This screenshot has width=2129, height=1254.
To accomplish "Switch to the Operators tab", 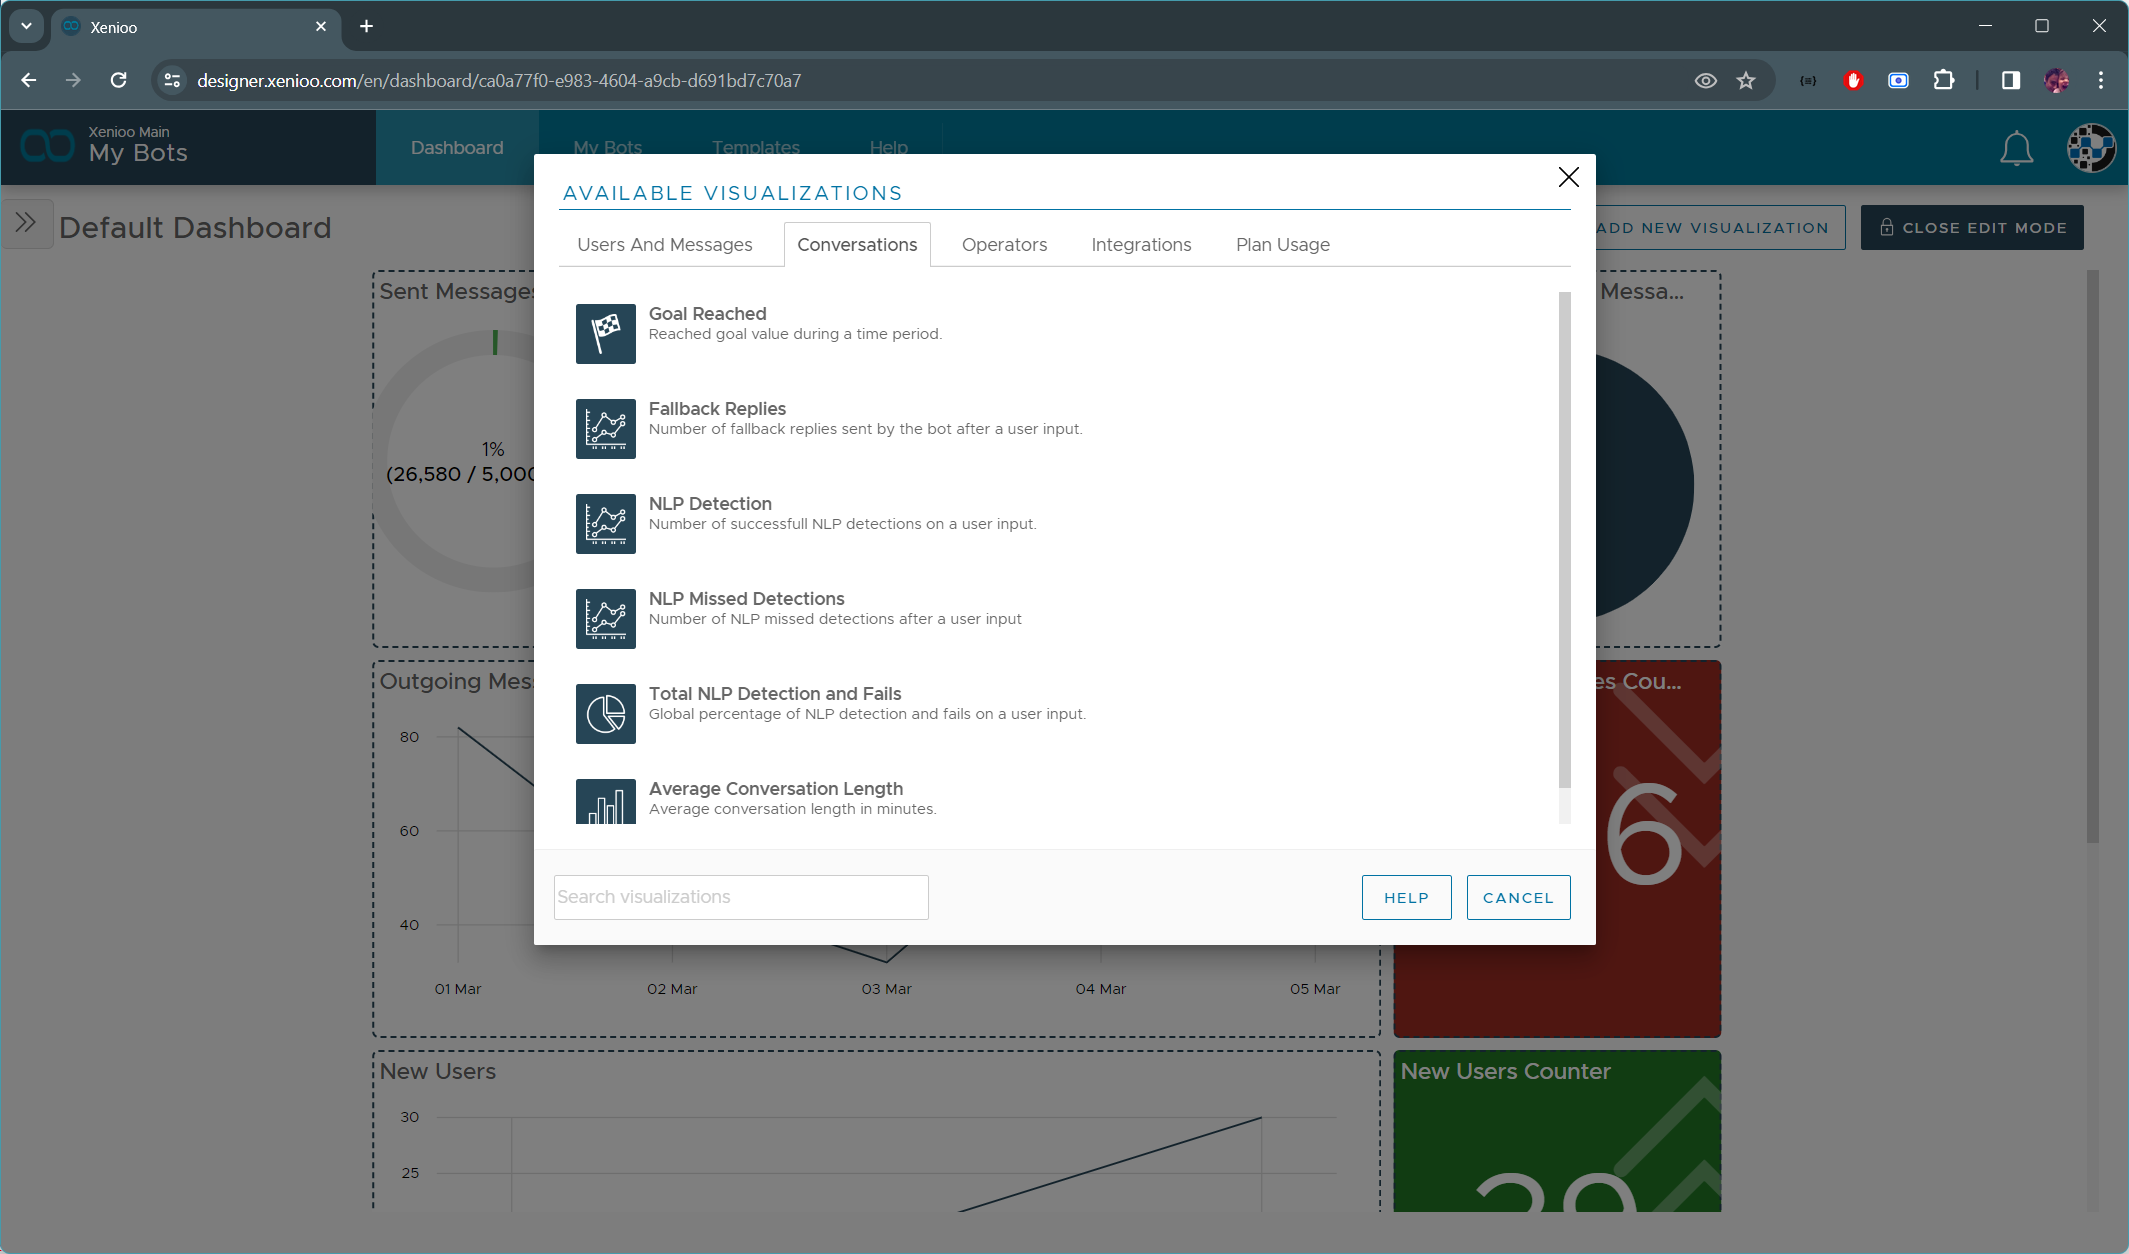I will 1004,245.
